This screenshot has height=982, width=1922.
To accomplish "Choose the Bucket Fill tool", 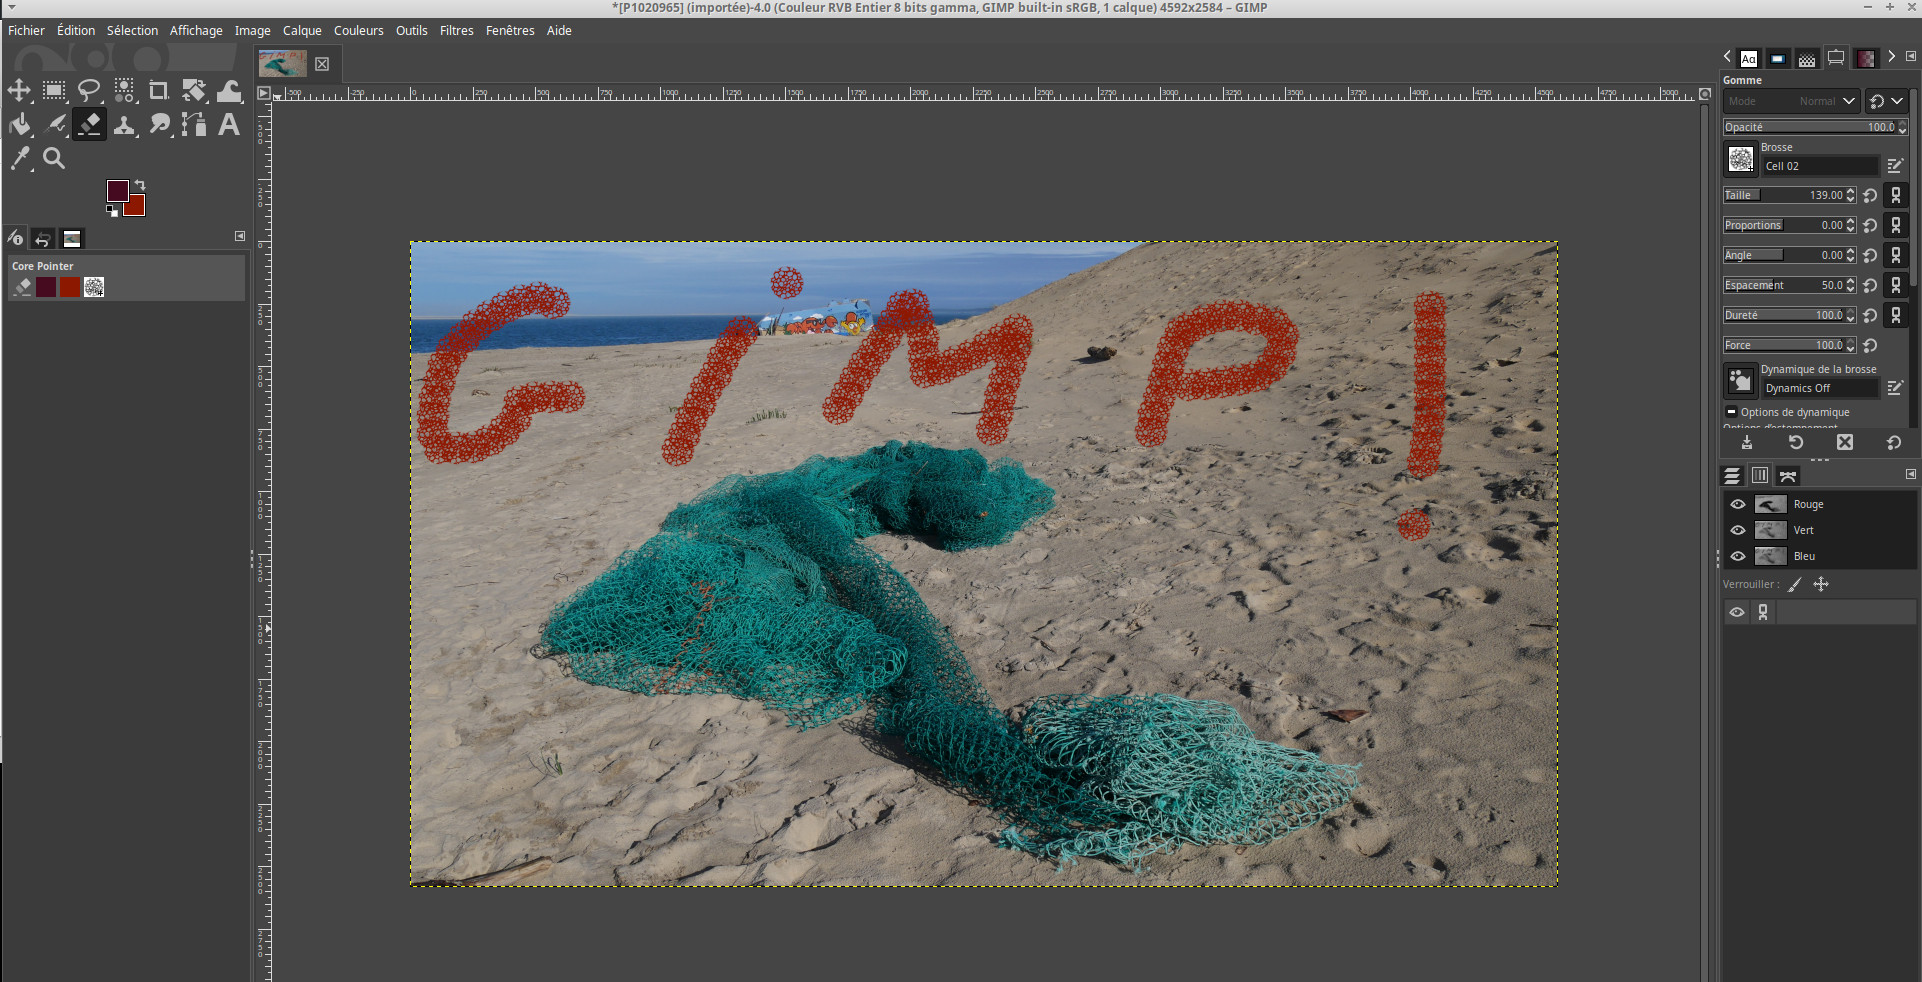I will [x=19, y=125].
